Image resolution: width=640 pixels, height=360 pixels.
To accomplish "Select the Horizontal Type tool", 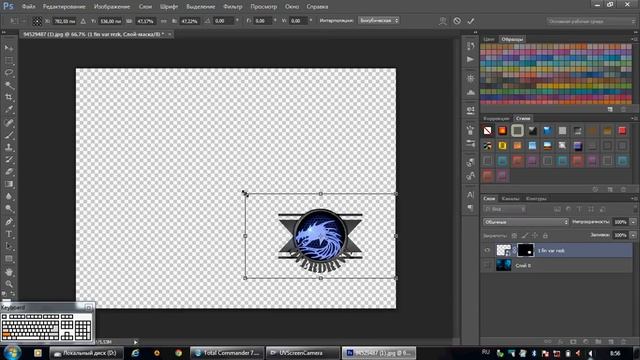I will pyautogui.click(x=9, y=234).
